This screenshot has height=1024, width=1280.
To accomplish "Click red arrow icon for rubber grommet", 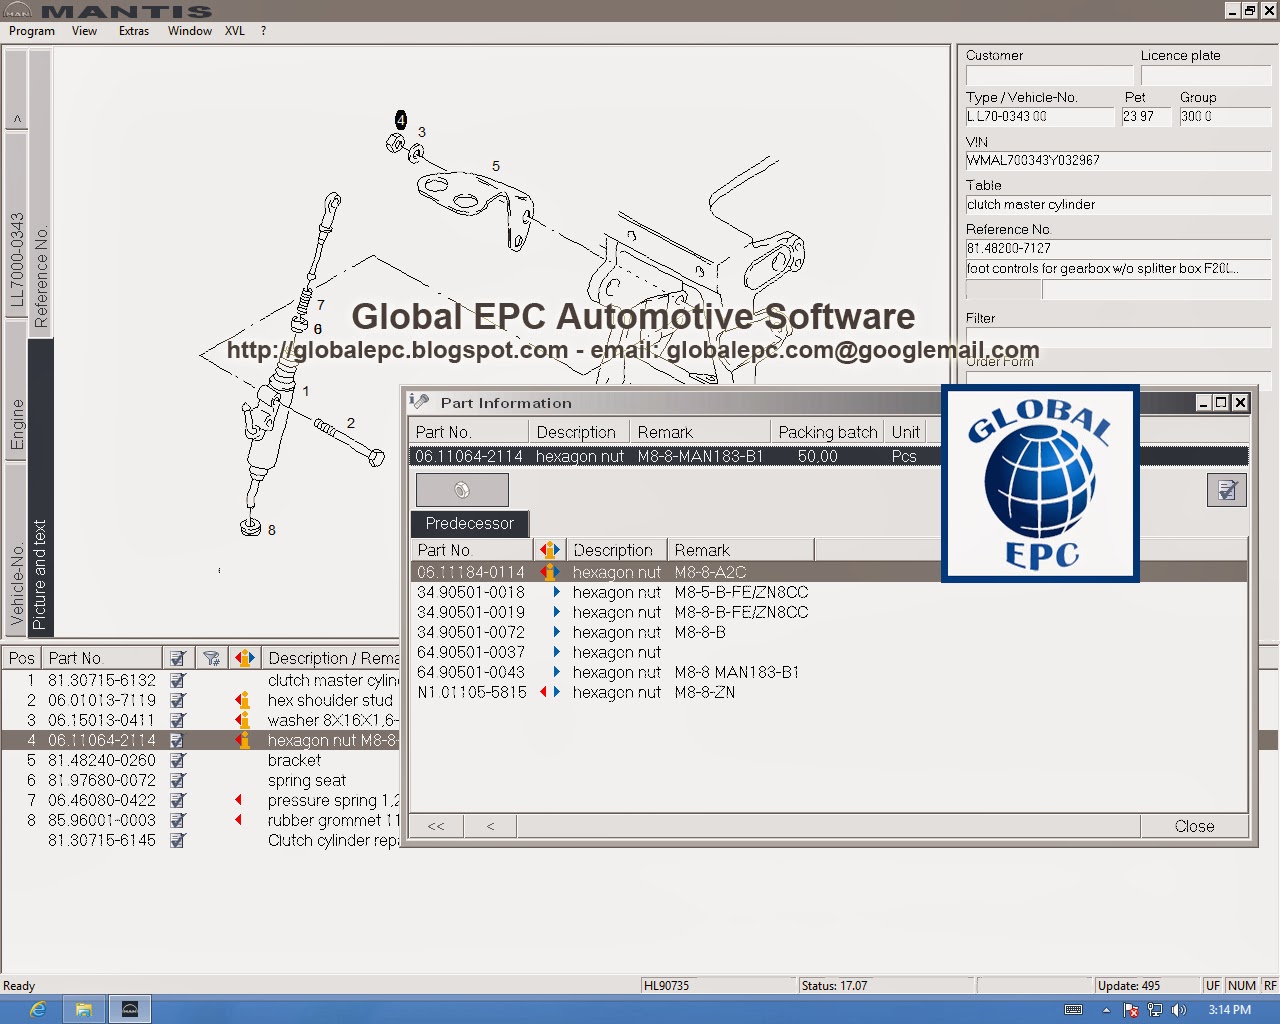I will [238, 820].
